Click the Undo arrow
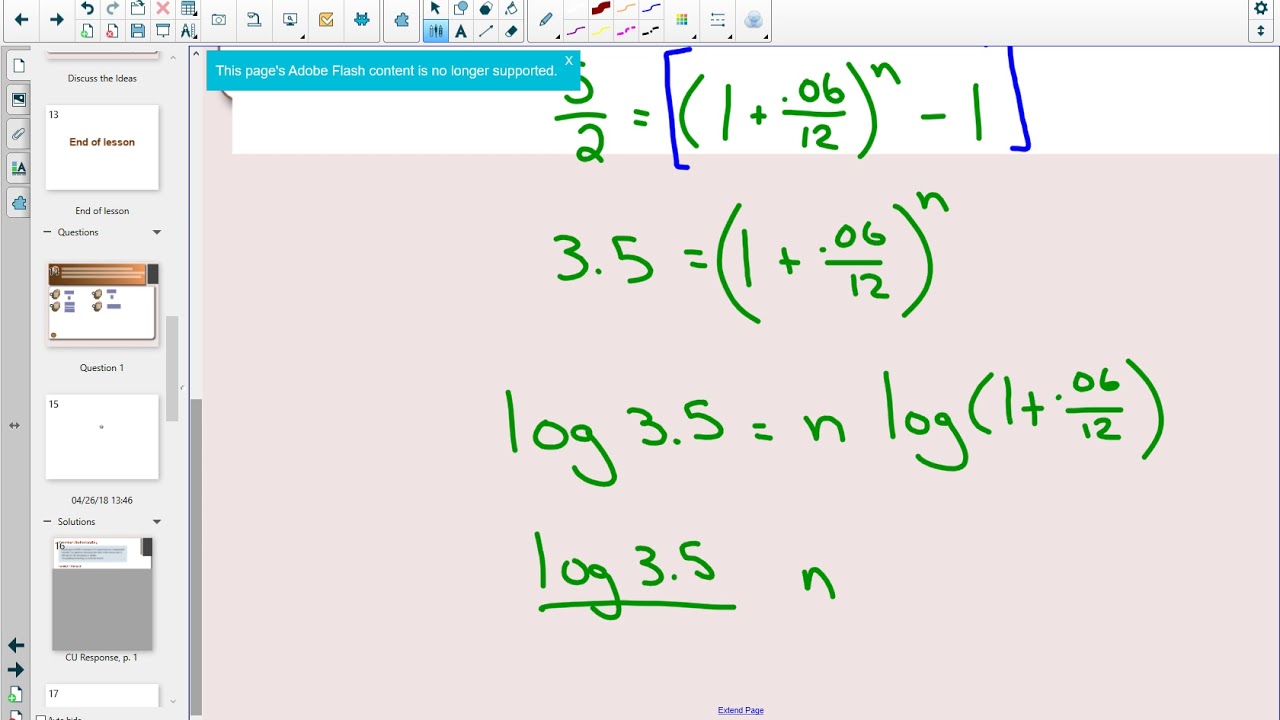Viewport: 1280px width, 720px height. pyautogui.click(x=87, y=9)
